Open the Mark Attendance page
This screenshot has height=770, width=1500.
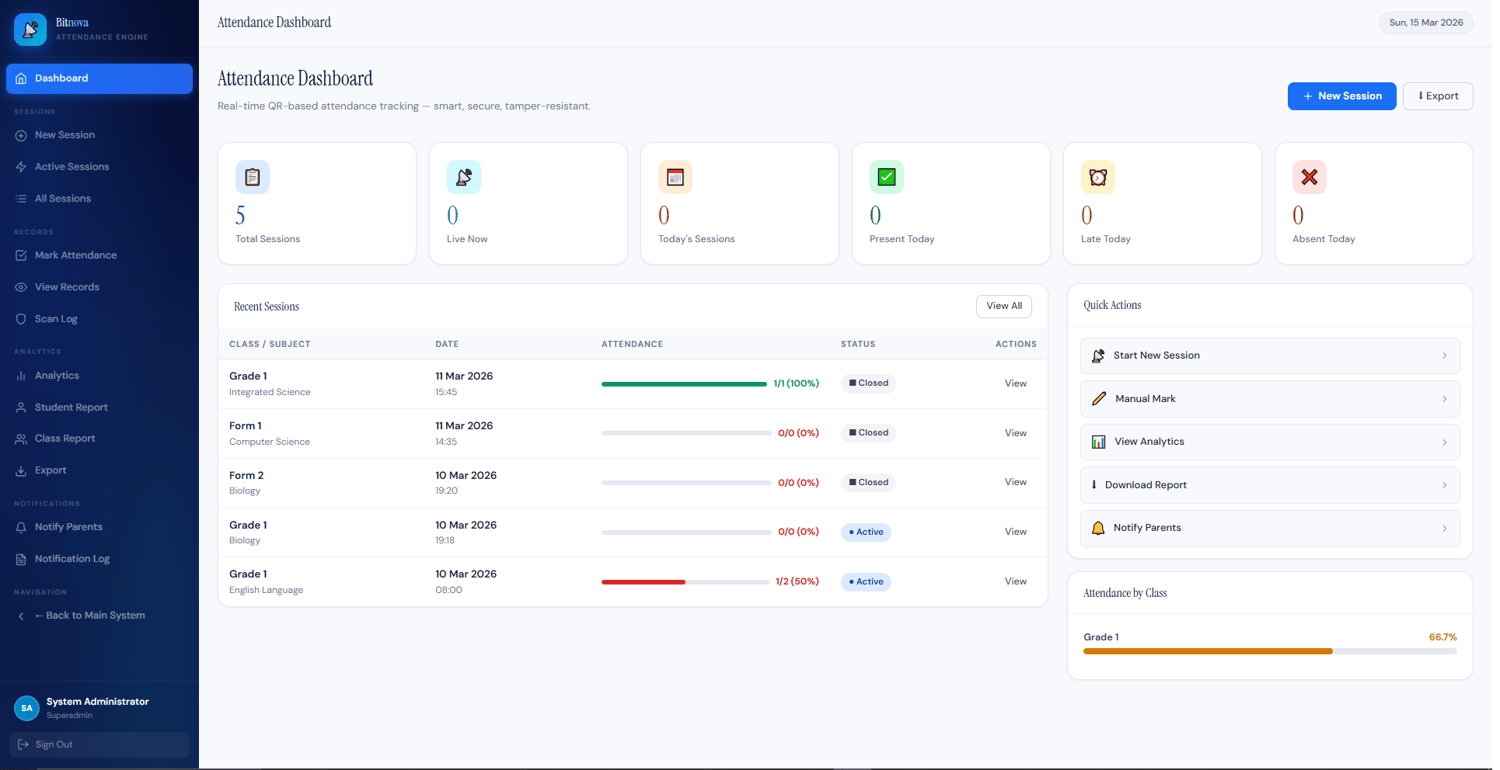pyautogui.click(x=99, y=256)
